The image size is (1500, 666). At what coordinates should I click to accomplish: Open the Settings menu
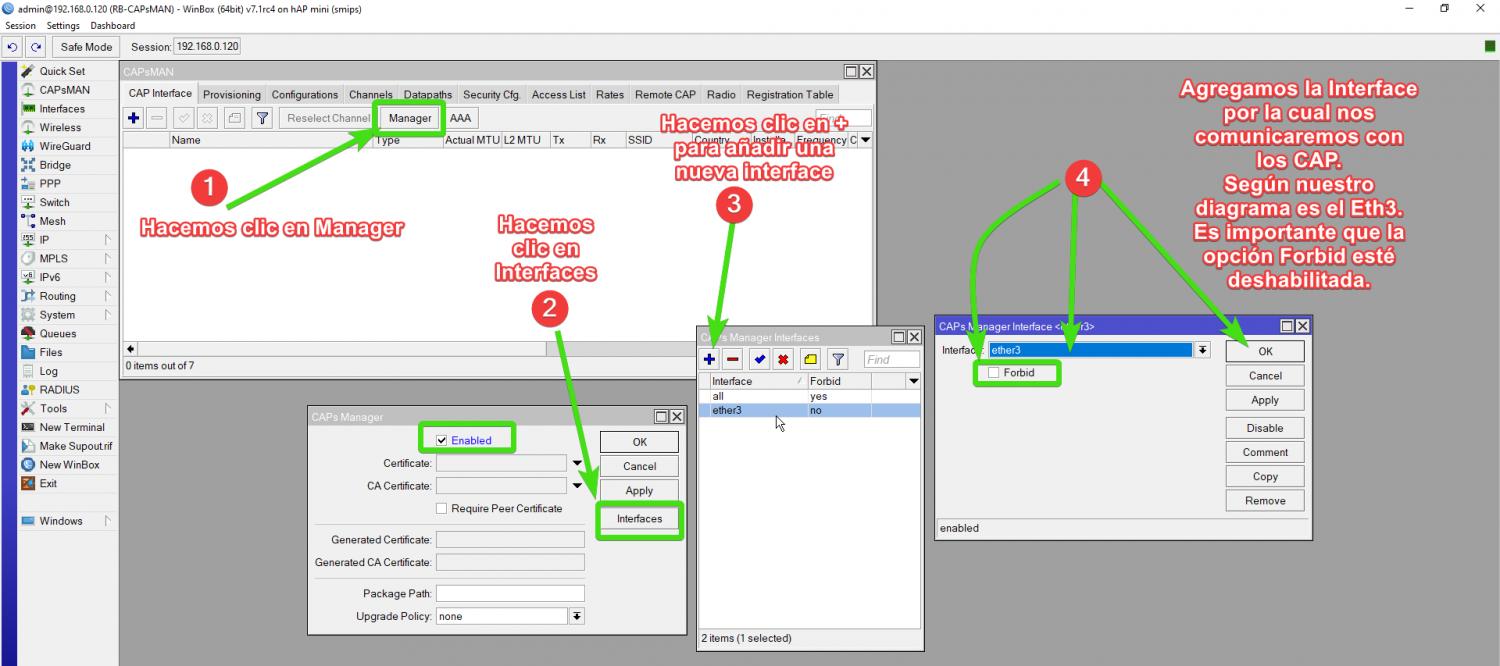63,26
